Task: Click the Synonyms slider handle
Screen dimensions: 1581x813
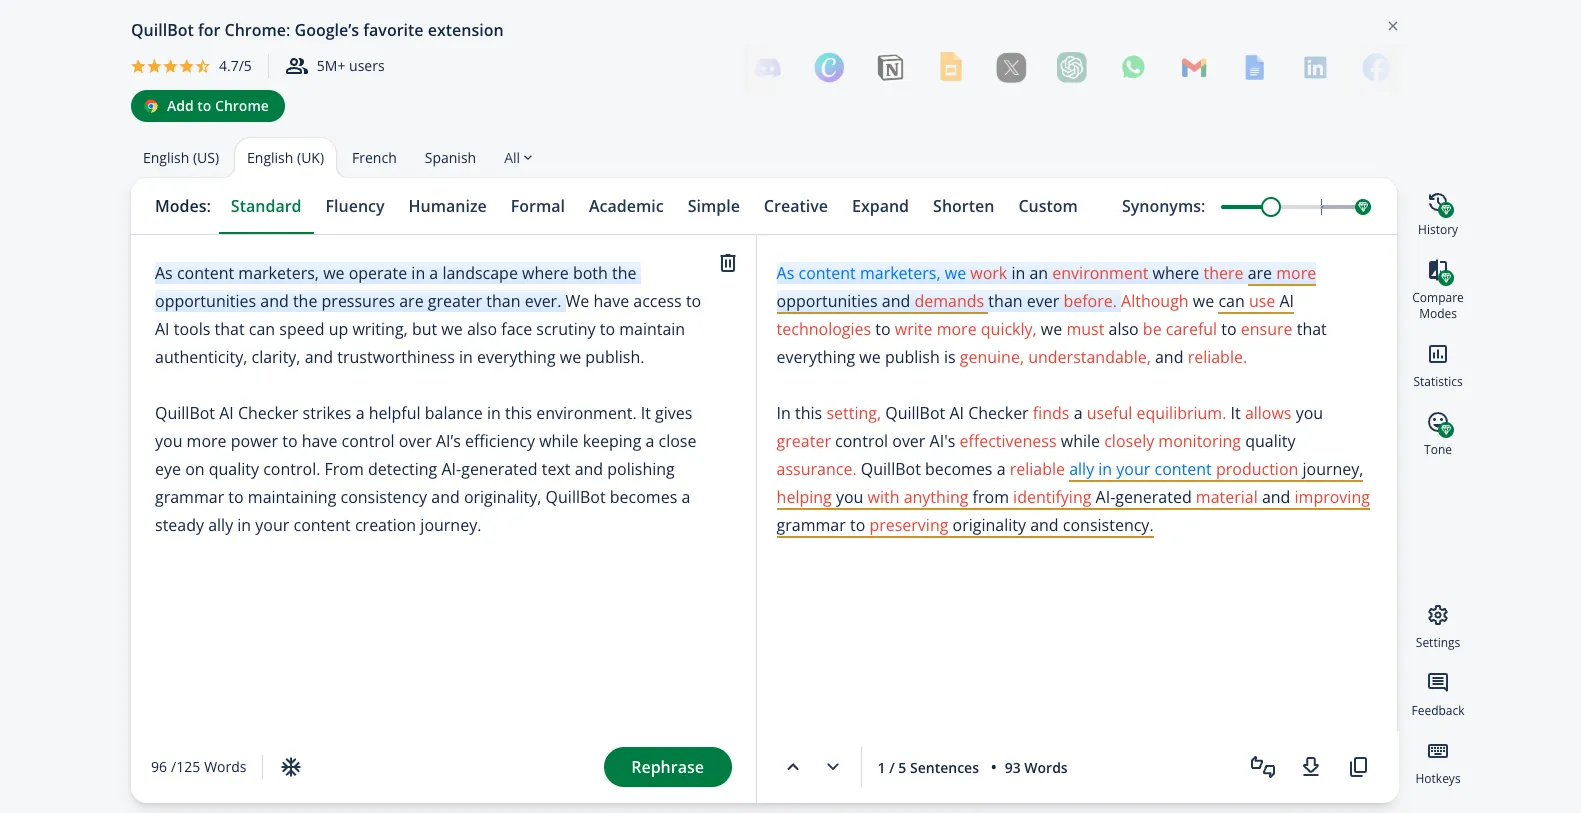Action: [1271, 207]
